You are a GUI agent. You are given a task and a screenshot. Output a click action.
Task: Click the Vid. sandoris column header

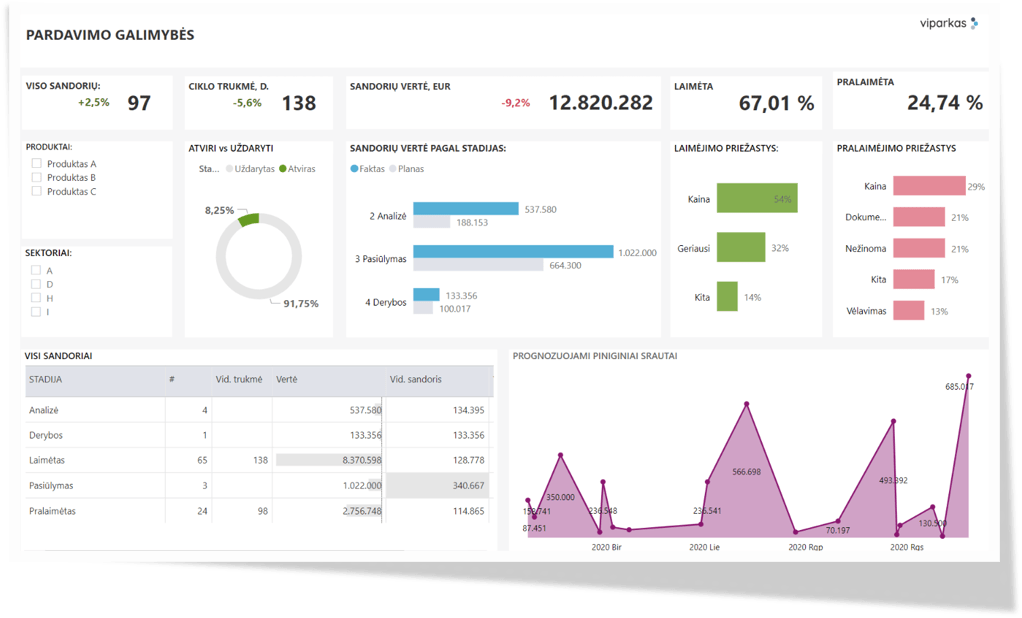click(x=415, y=380)
